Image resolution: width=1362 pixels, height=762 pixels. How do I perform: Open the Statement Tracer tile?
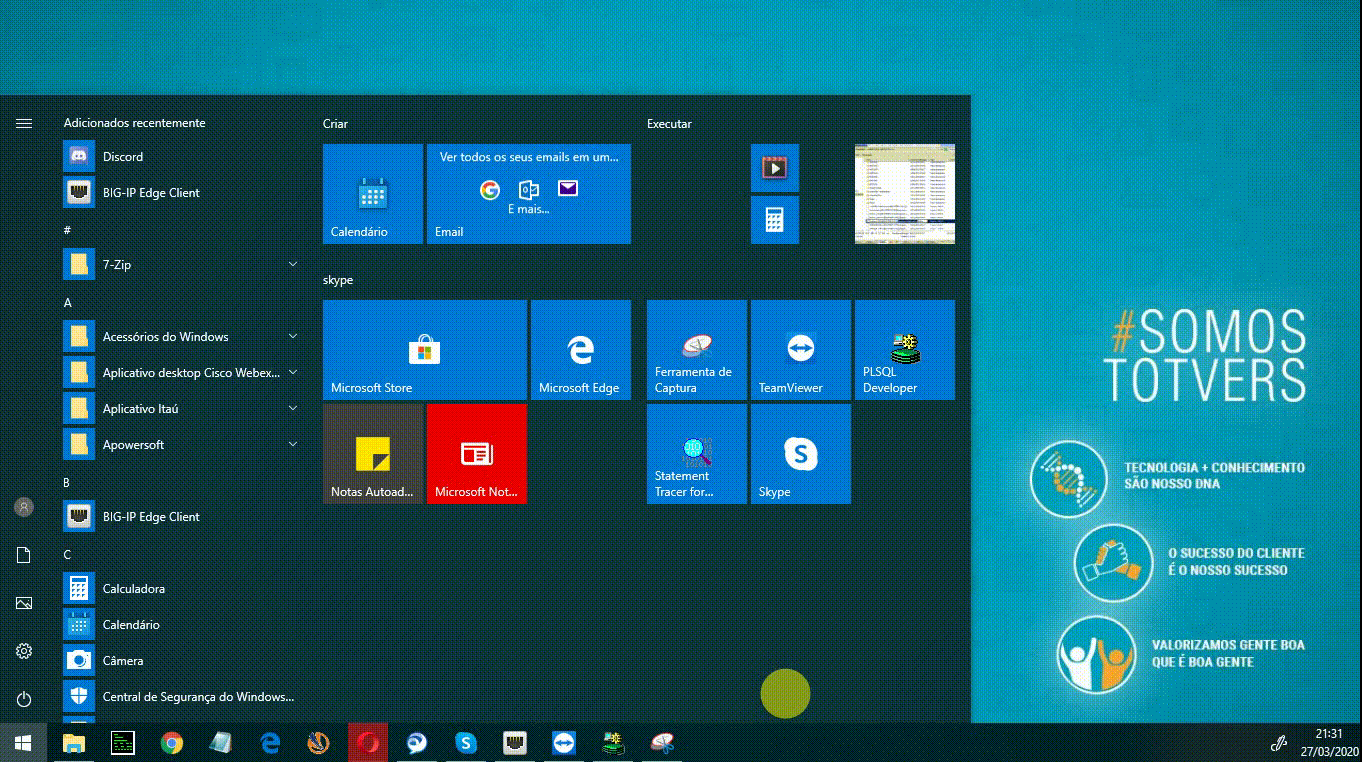coord(697,454)
